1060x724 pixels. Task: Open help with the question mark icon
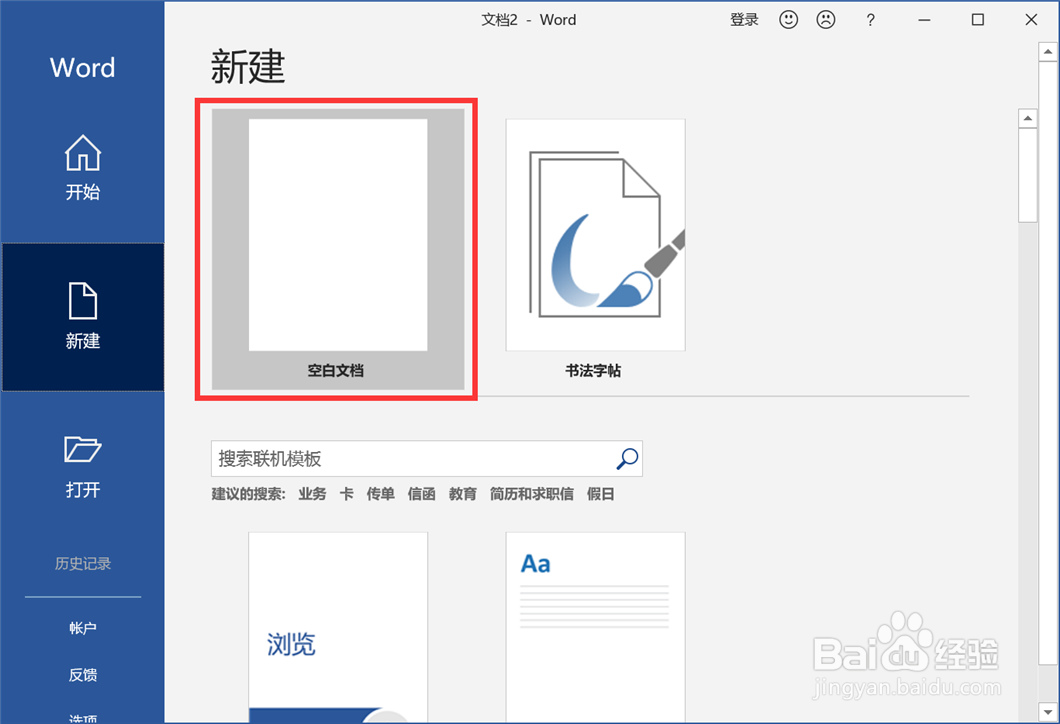871,20
